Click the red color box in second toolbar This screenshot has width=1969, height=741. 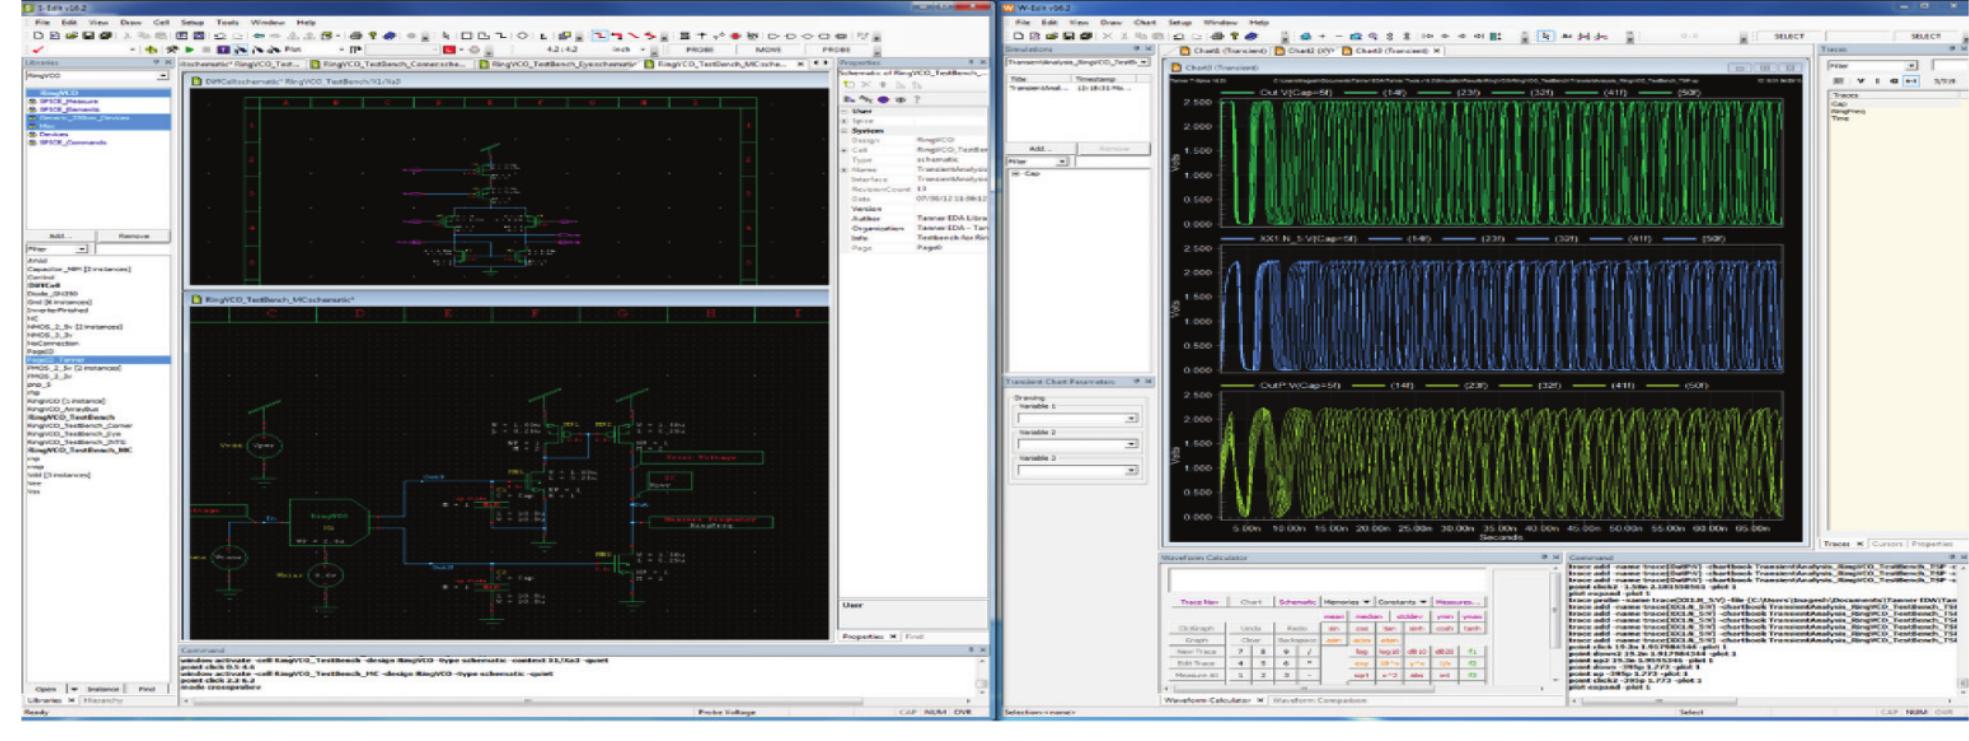coord(449,49)
